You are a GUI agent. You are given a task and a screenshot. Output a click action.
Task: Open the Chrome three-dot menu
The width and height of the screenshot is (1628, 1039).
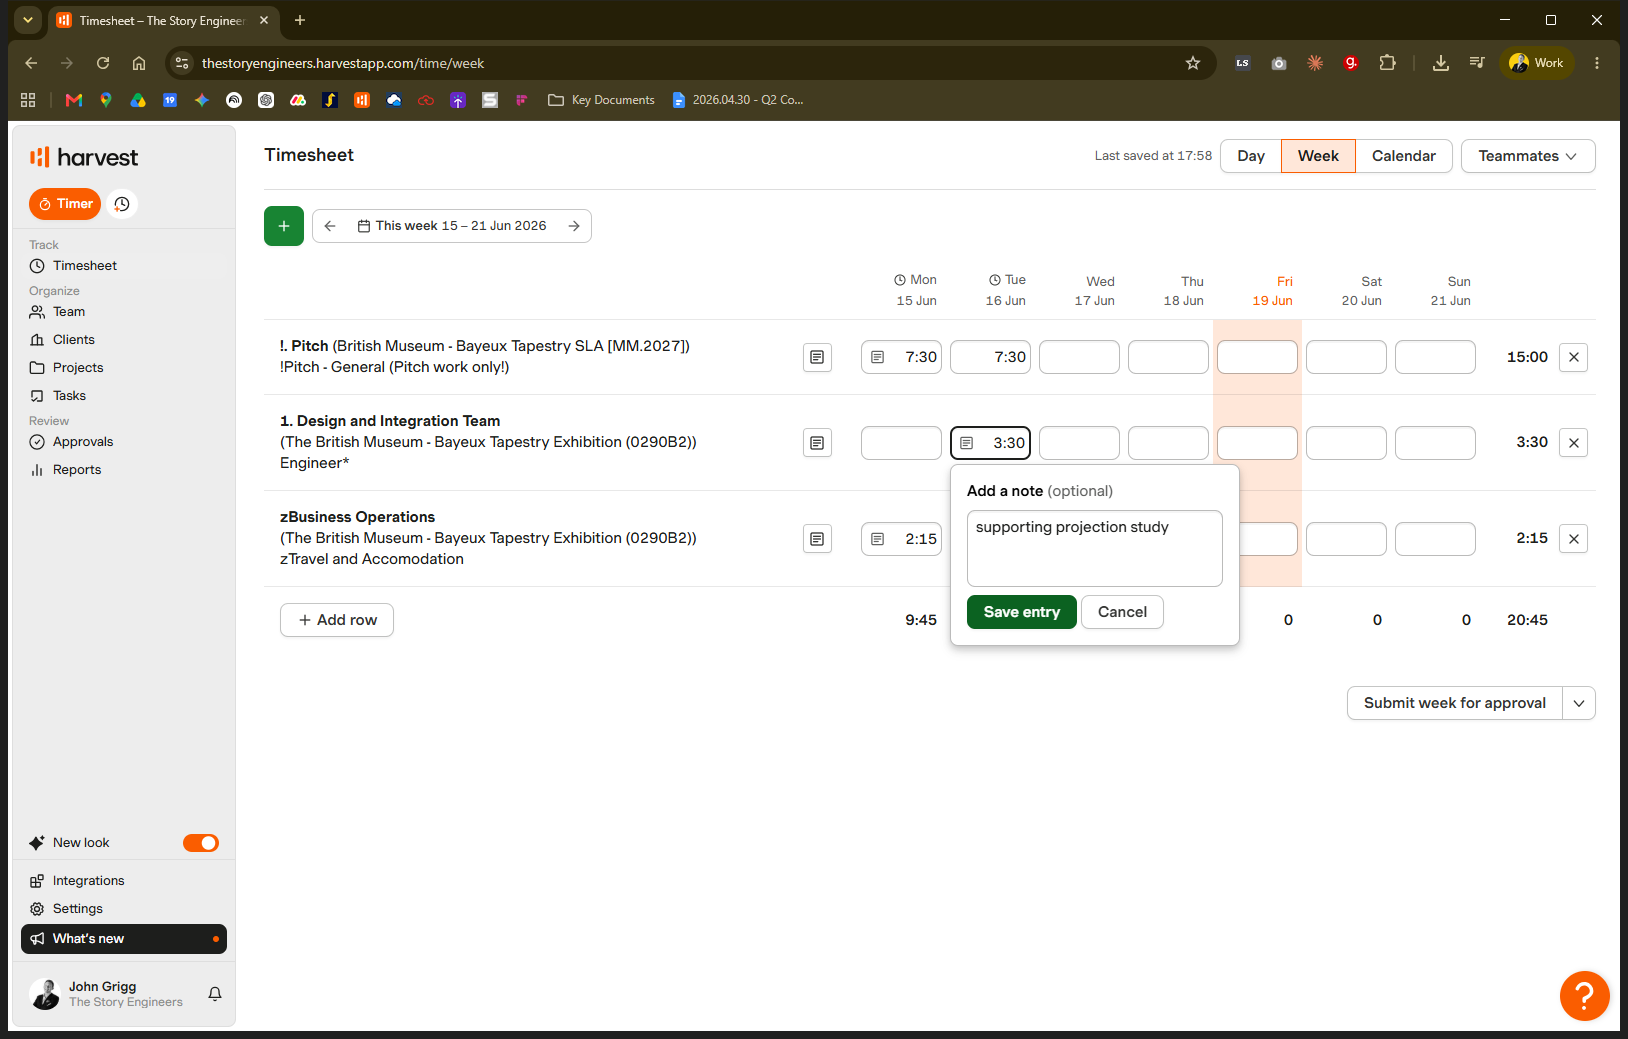click(1597, 63)
